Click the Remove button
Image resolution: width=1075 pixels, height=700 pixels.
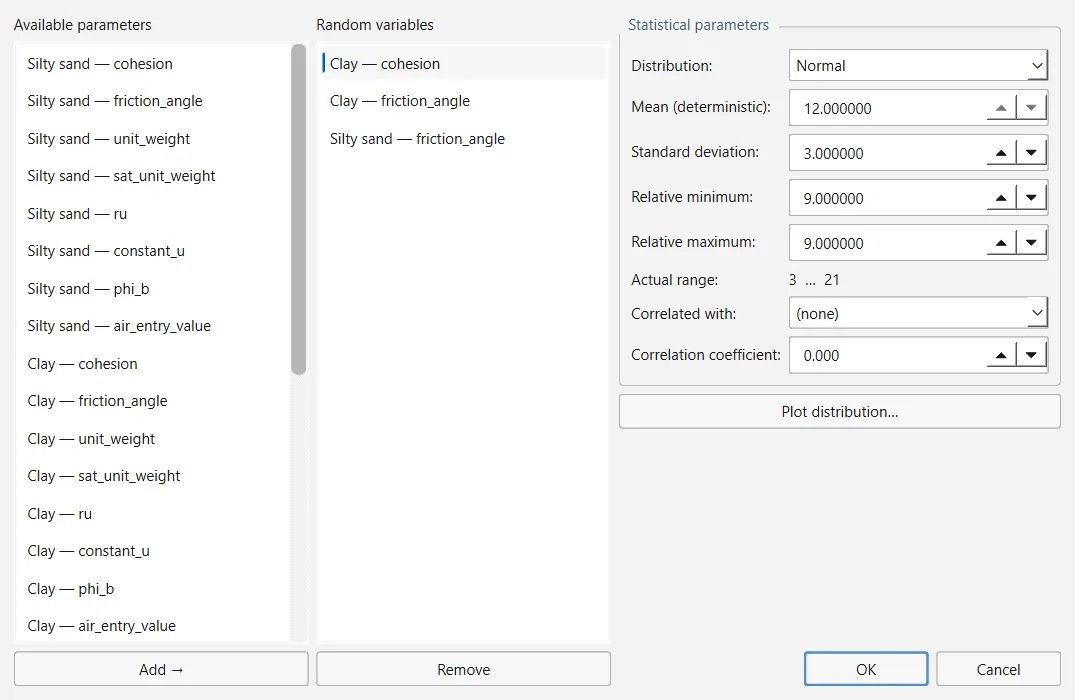[463, 669]
